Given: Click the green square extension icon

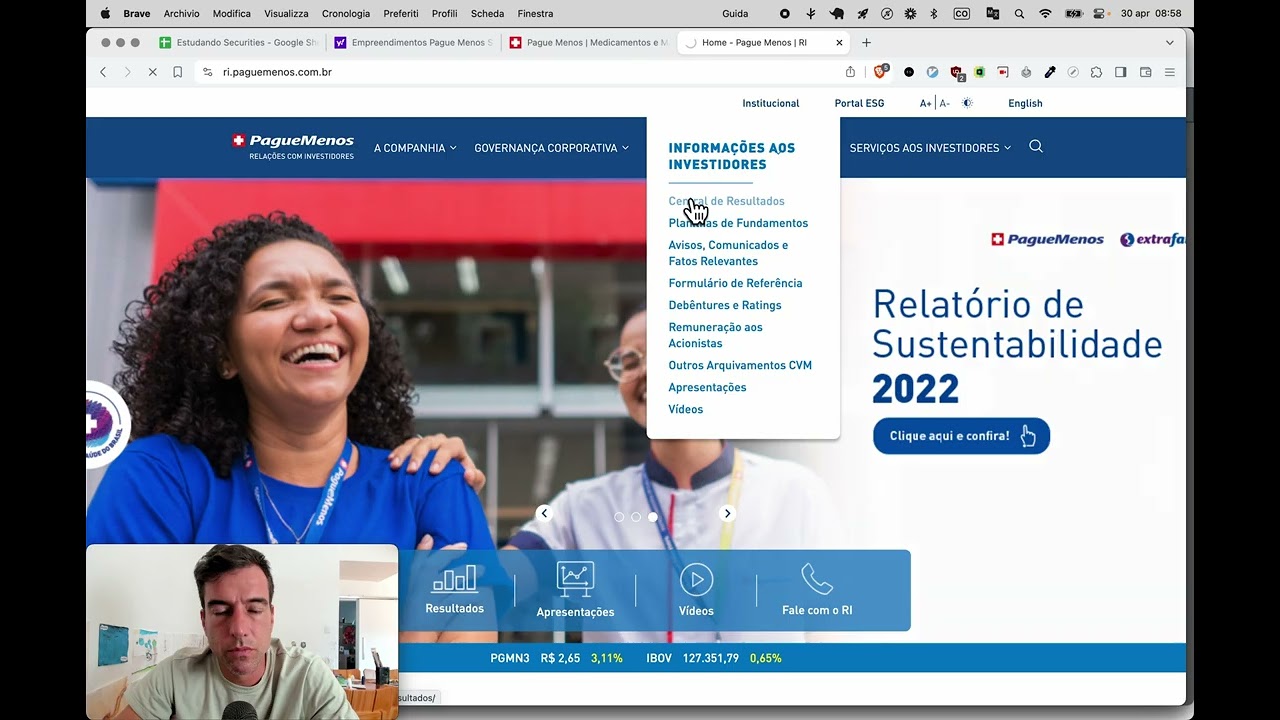Looking at the screenshot, I should click(x=980, y=72).
